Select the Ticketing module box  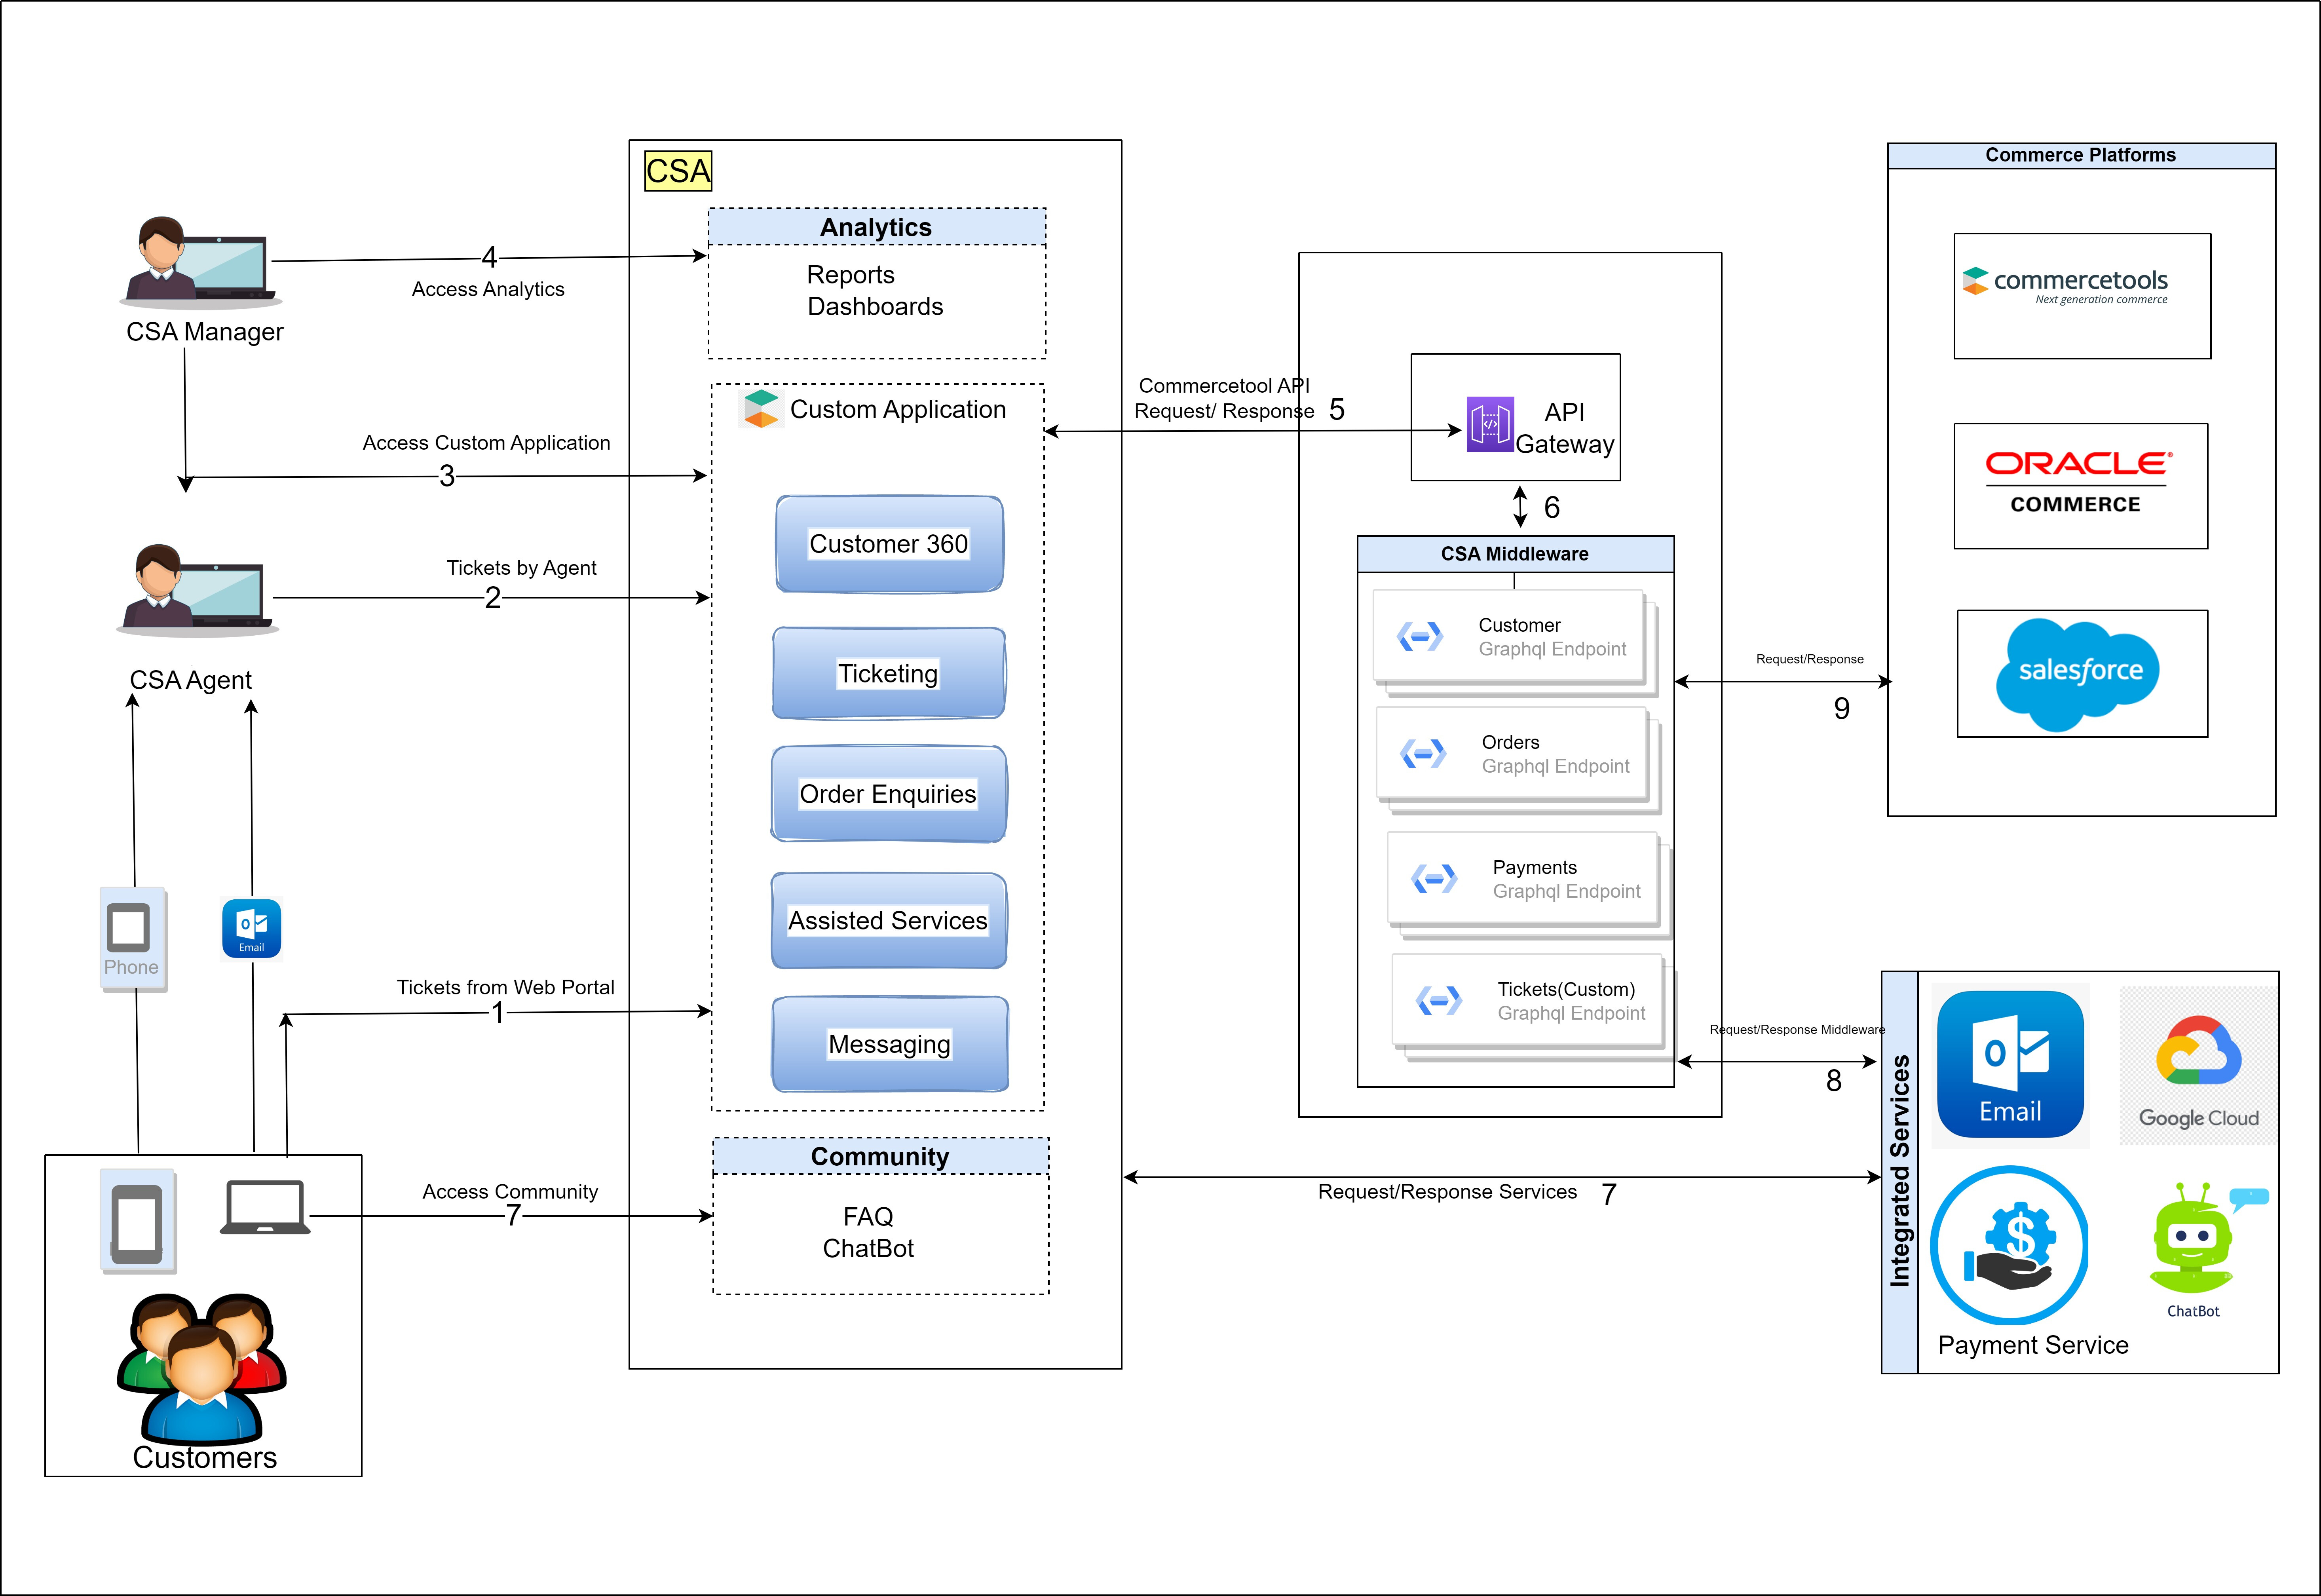(x=888, y=673)
